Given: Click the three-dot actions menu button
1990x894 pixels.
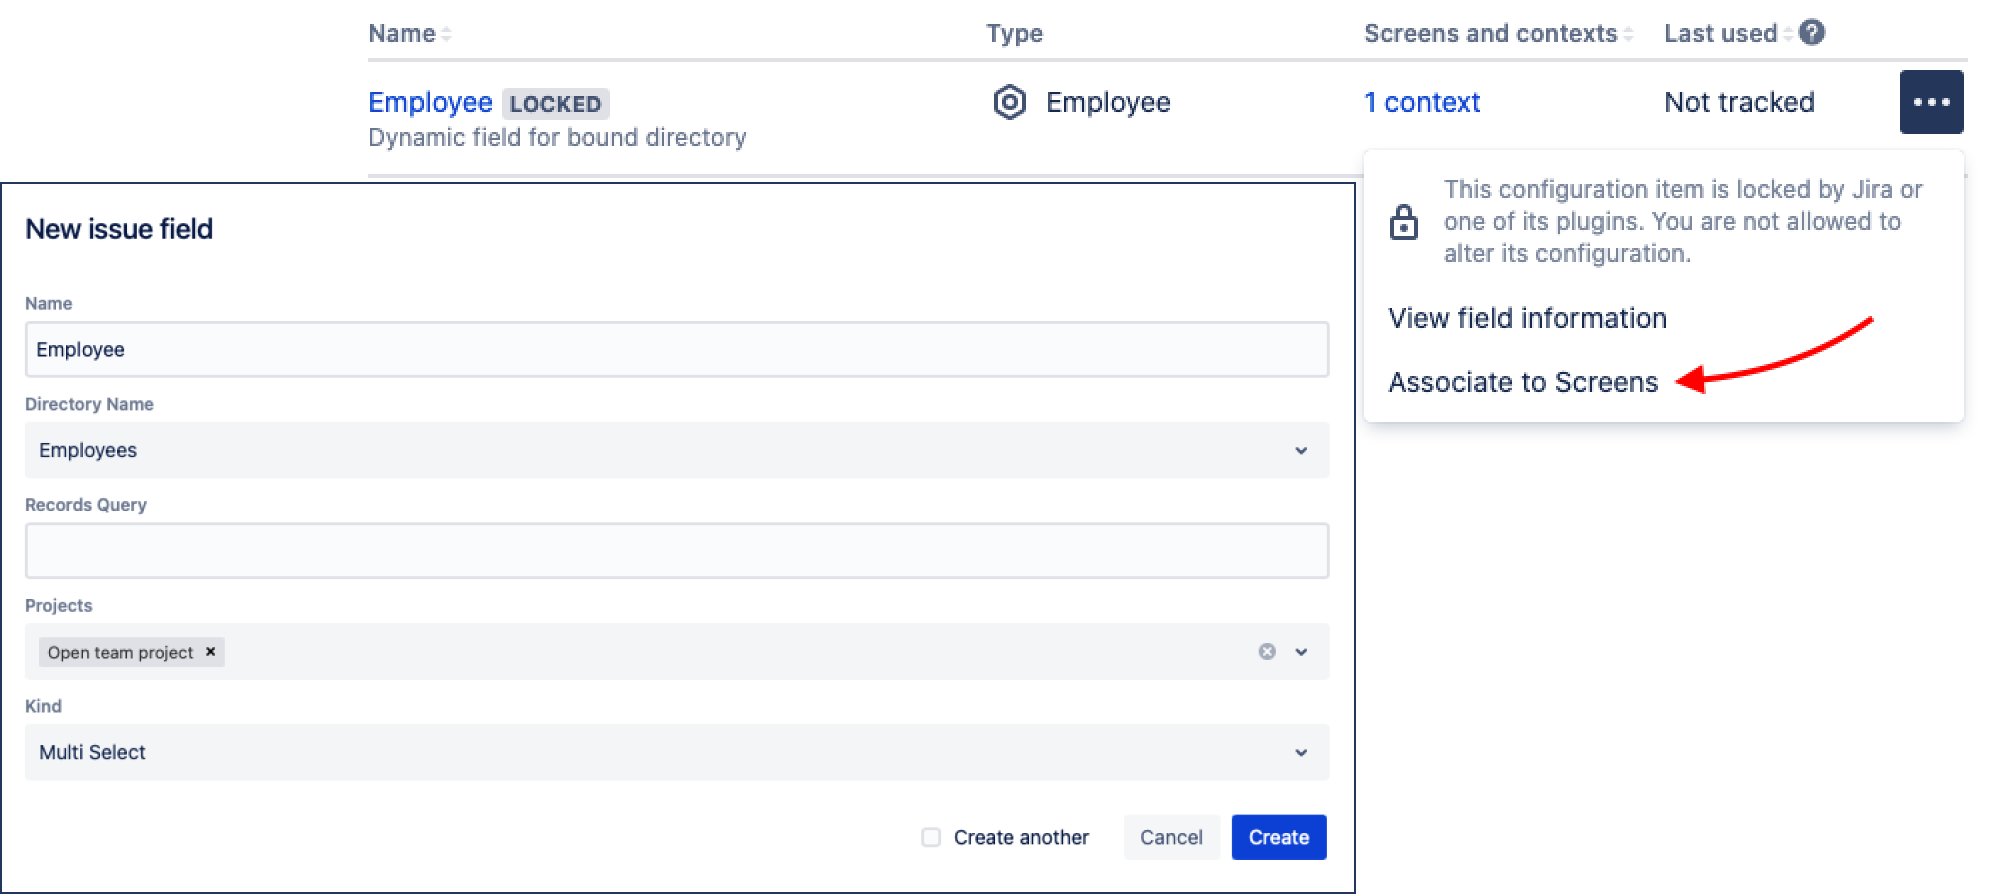Looking at the screenshot, I should coord(1930,102).
